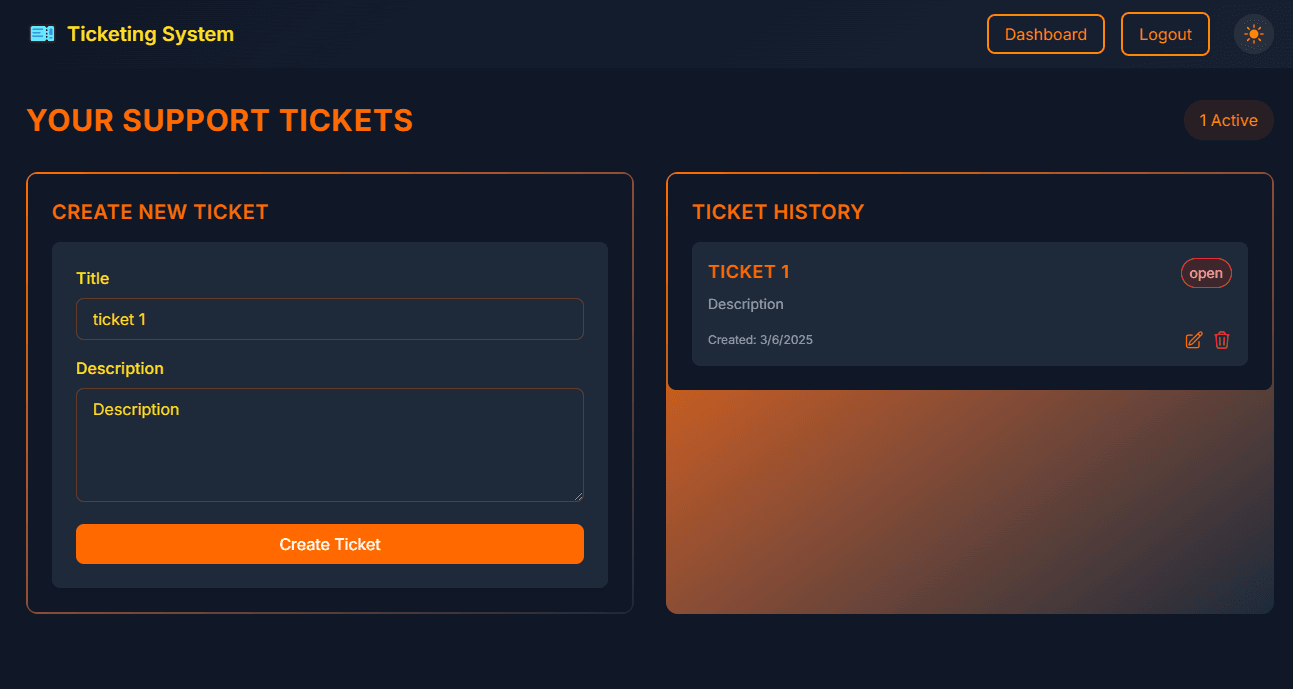Click the 'Created: 3/6/2025' timestamp

coord(760,339)
